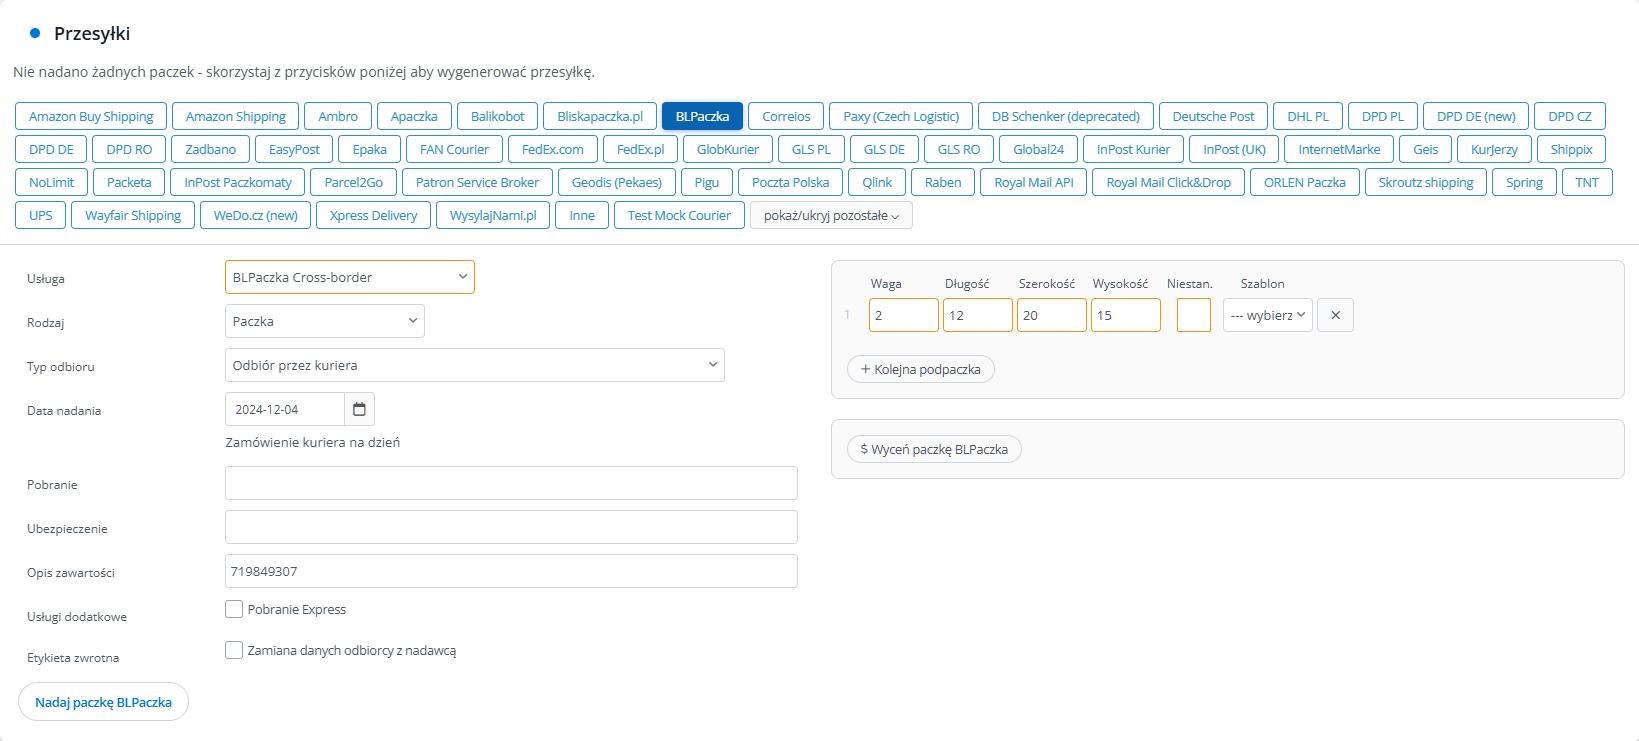
Task: Expand pokaż/ukryj pozostałe couriers list
Action: (x=831, y=215)
